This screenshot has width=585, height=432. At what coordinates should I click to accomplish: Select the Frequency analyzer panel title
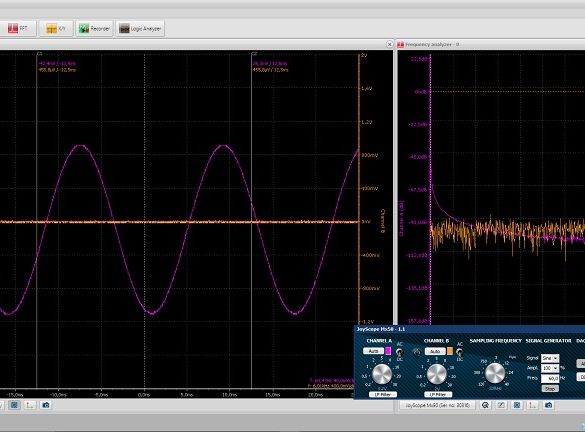(x=432, y=44)
